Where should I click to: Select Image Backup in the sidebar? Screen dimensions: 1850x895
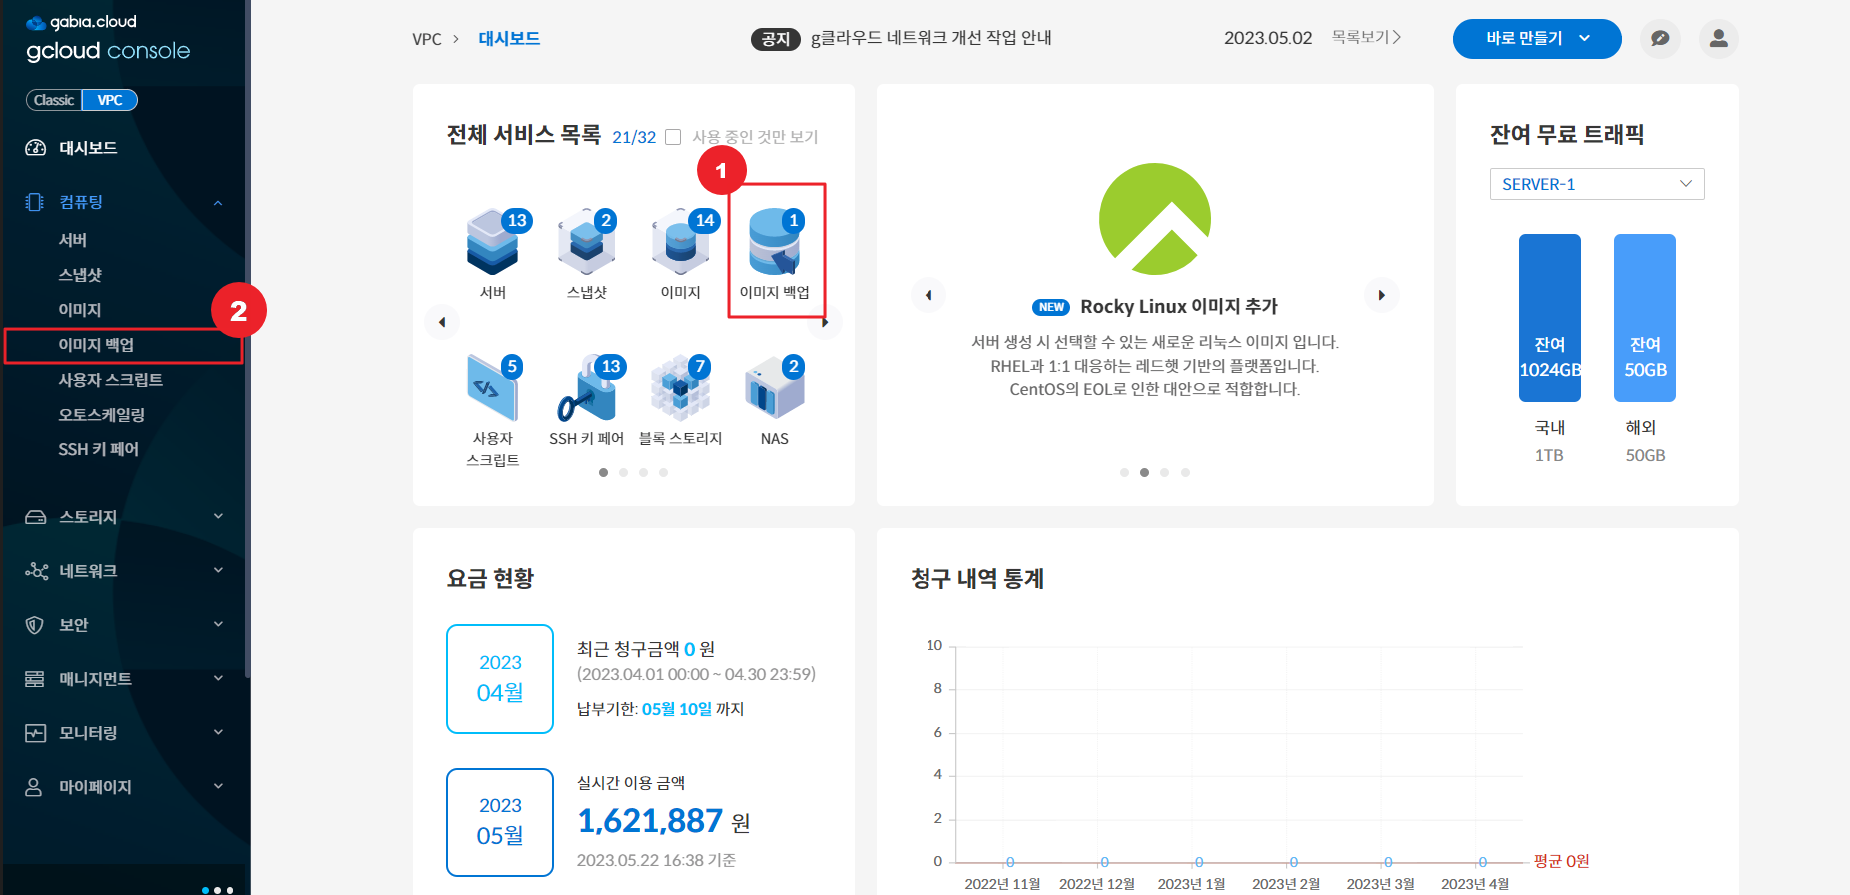pyautogui.click(x=96, y=345)
